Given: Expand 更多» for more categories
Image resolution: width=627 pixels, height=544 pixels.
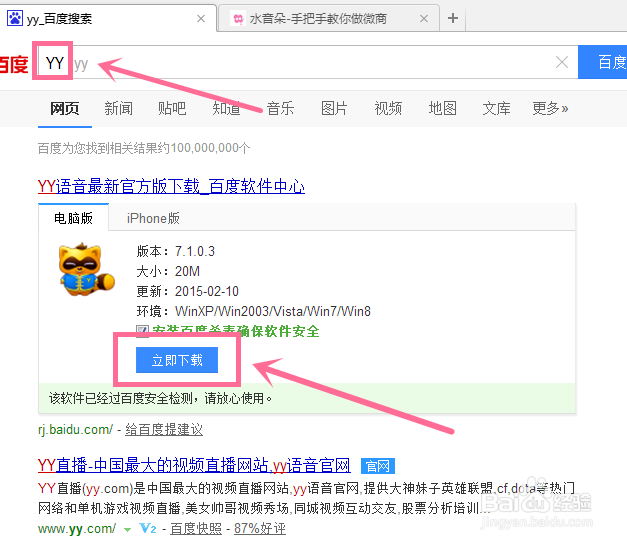Looking at the screenshot, I should [550, 108].
